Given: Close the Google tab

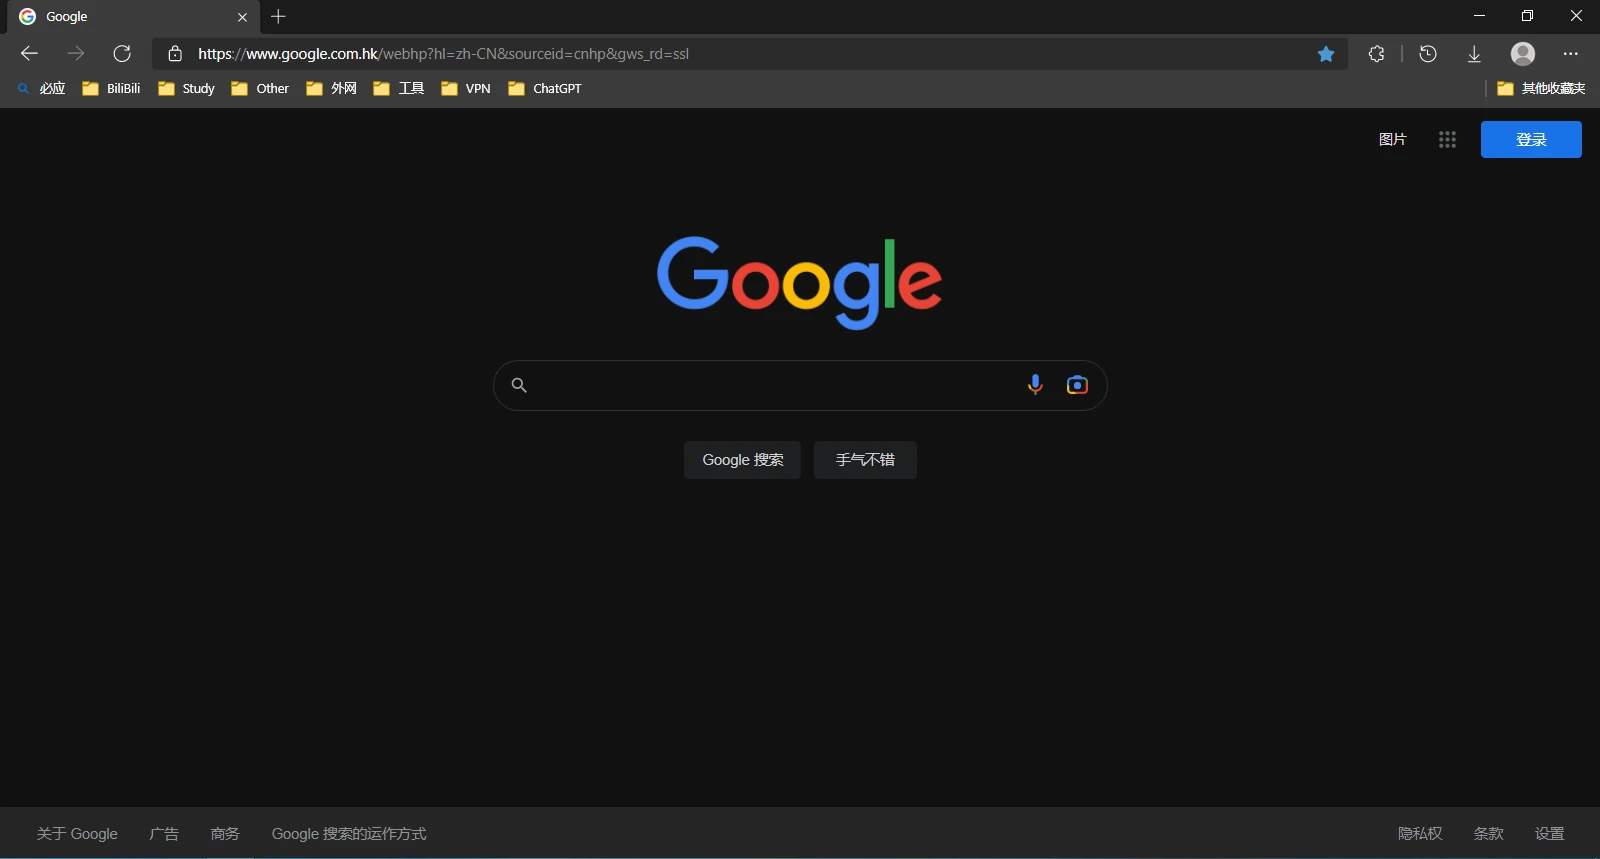Looking at the screenshot, I should (242, 17).
